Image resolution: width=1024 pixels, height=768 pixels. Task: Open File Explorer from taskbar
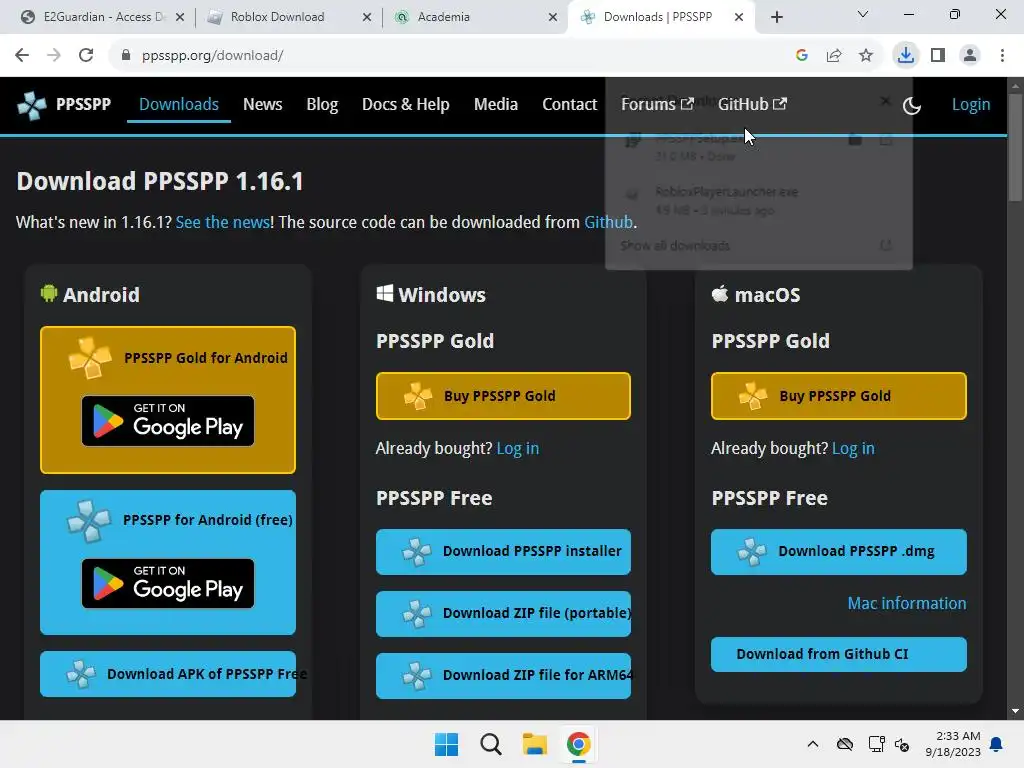[x=535, y=744]
